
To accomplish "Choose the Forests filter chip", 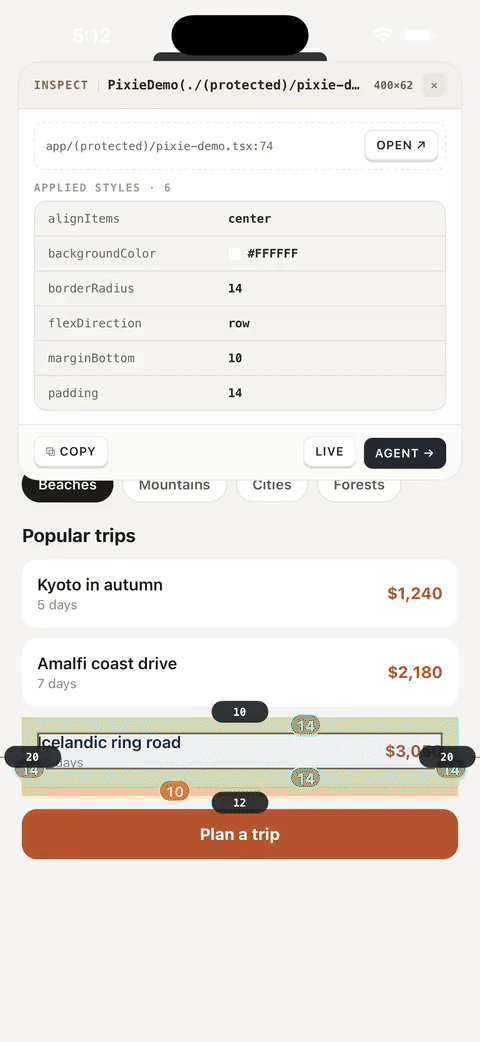I will [359, 485].
